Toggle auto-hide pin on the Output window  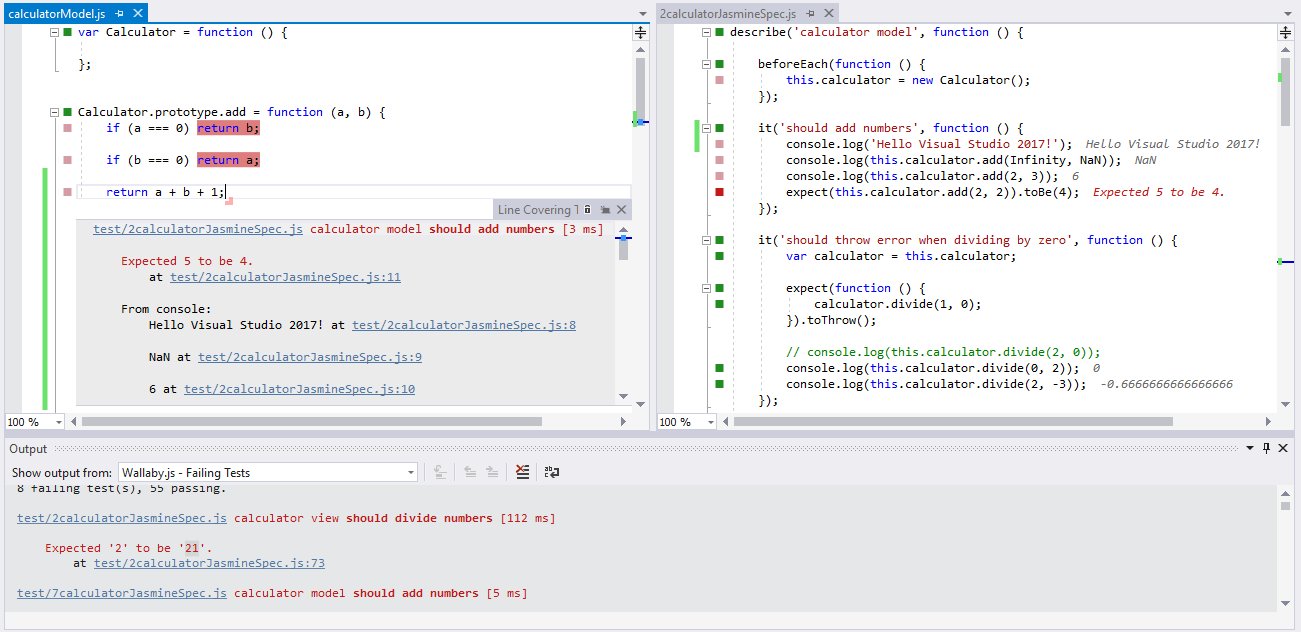tap(1267, 449)
